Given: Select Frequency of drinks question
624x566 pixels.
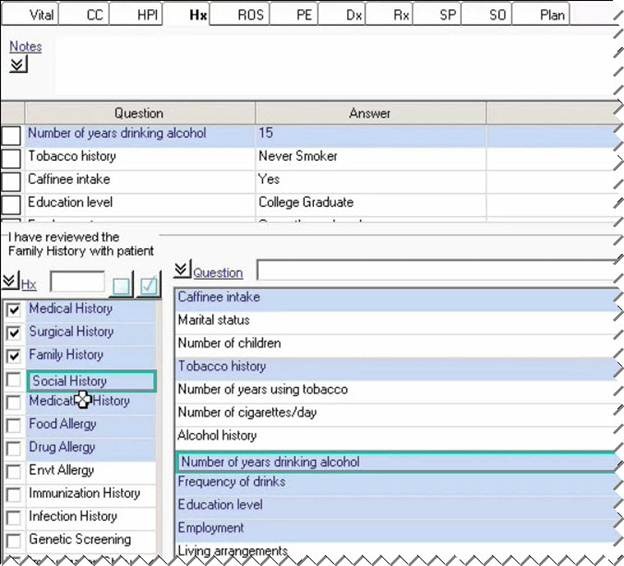Looking at the screenshot, I should point(231,482).
